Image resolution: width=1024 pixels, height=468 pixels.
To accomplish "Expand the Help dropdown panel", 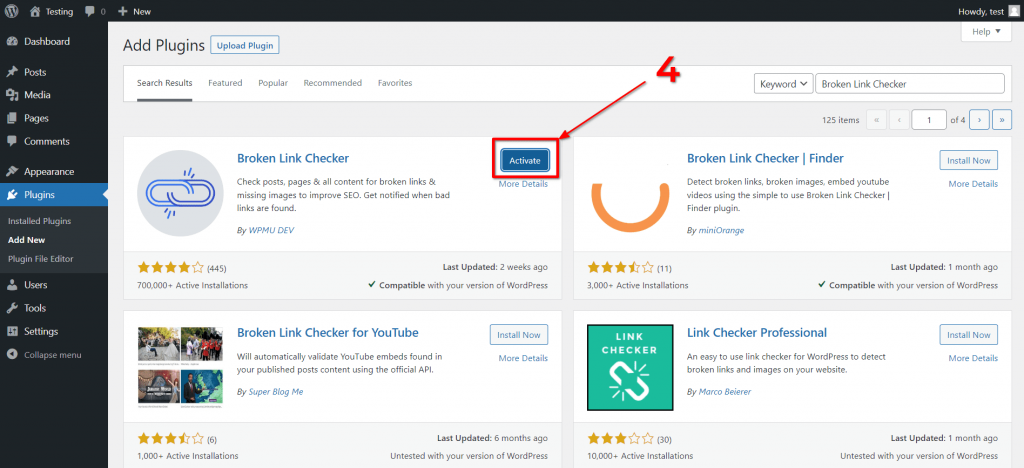I will 985,32.
